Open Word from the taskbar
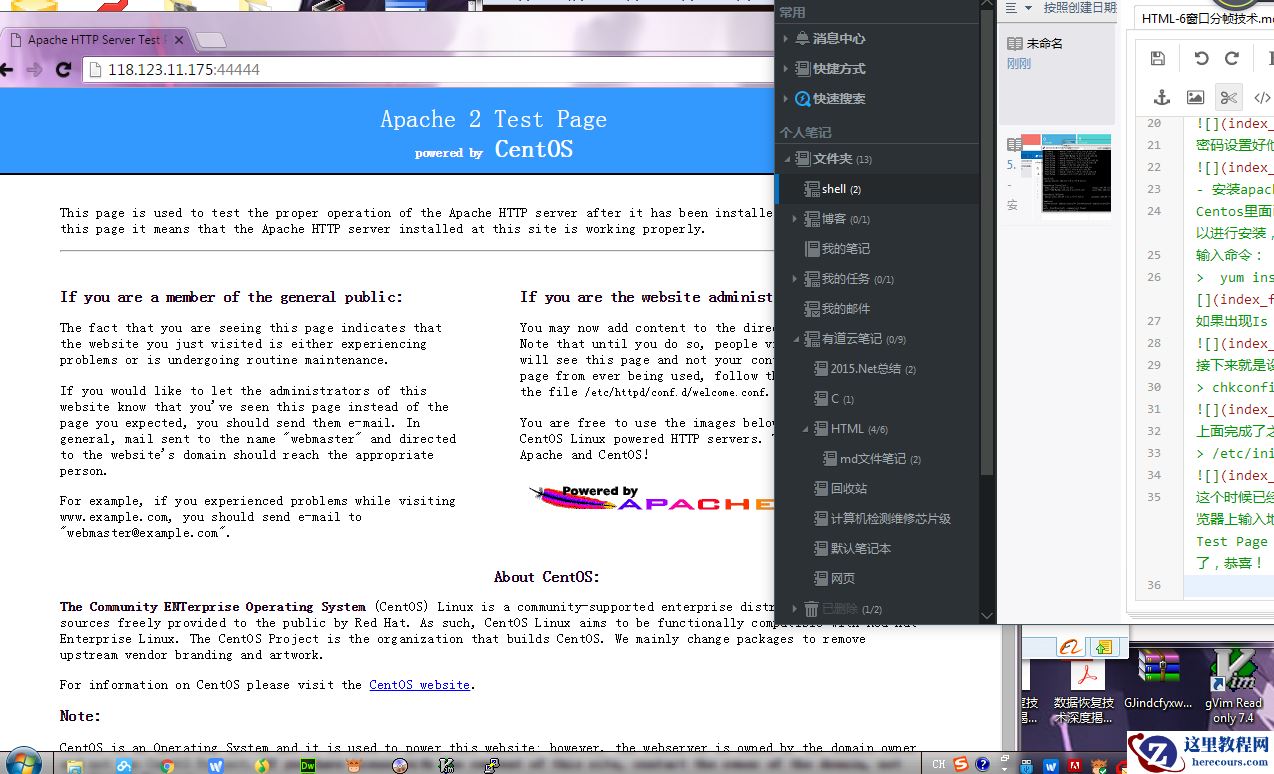Image resolution: width=1274 pixels, height=774 pixels. [x=216, y=766]
